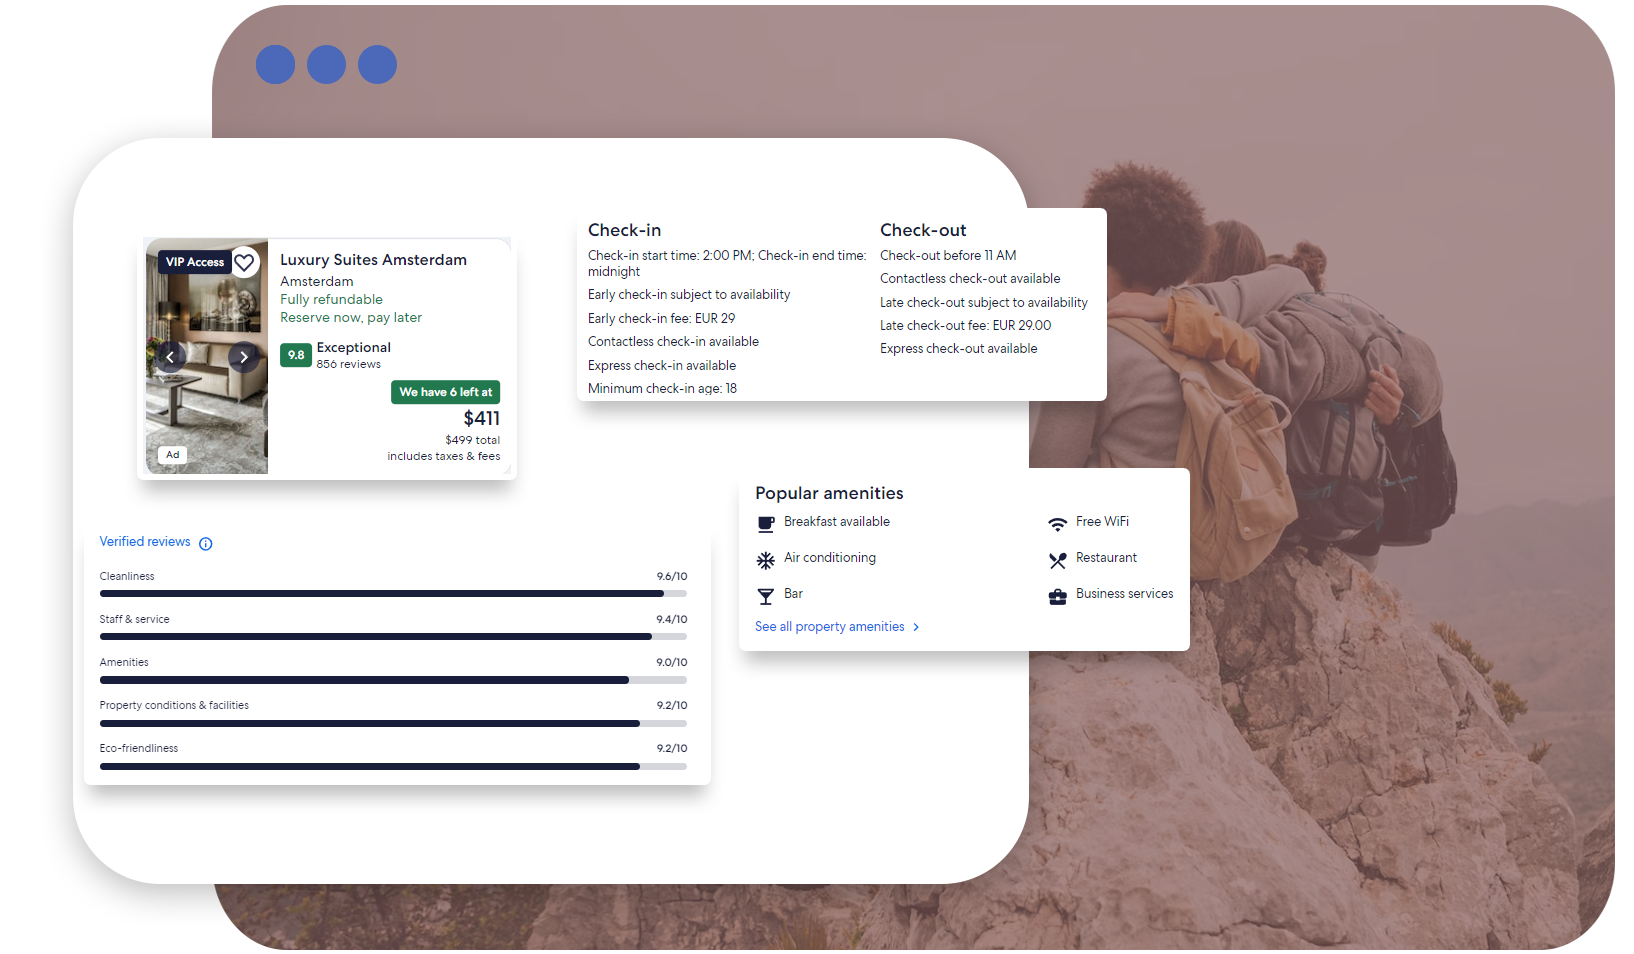The image size is (1634, 954).
Task: Click the Bar cocktail glass icon
Action: pyautogui.click(x=766, y=594)
